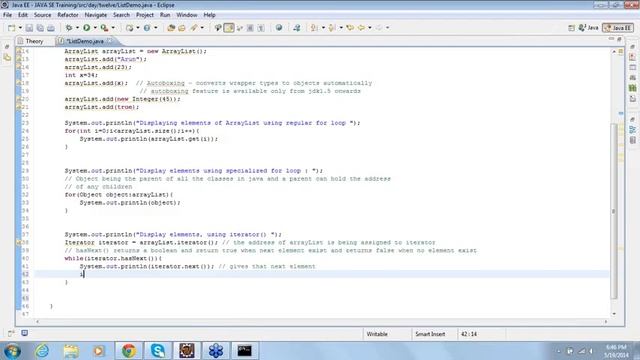Open the Project menu

pyautogui.click(x=145, y=15)
